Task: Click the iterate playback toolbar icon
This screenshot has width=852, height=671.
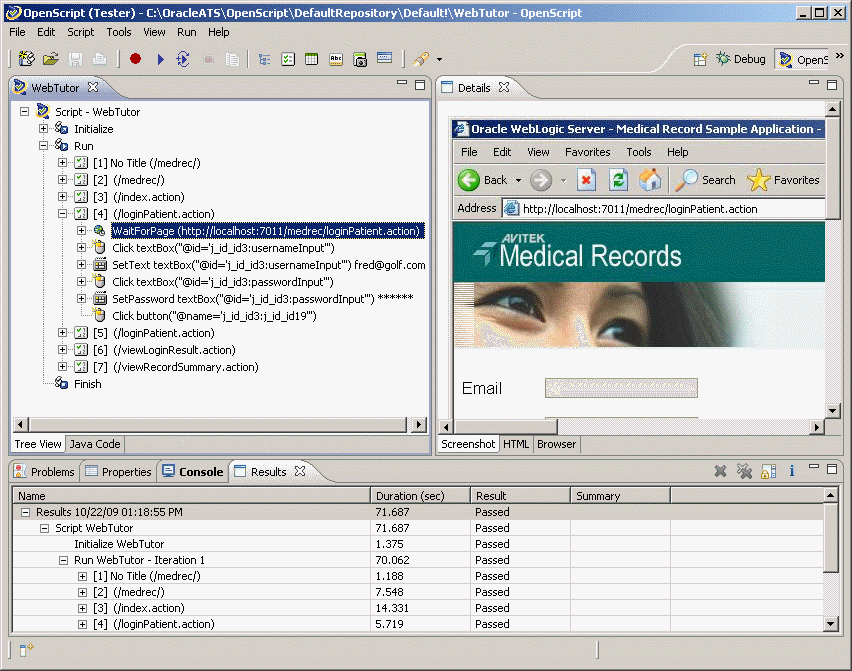Action: pos(183,60)
